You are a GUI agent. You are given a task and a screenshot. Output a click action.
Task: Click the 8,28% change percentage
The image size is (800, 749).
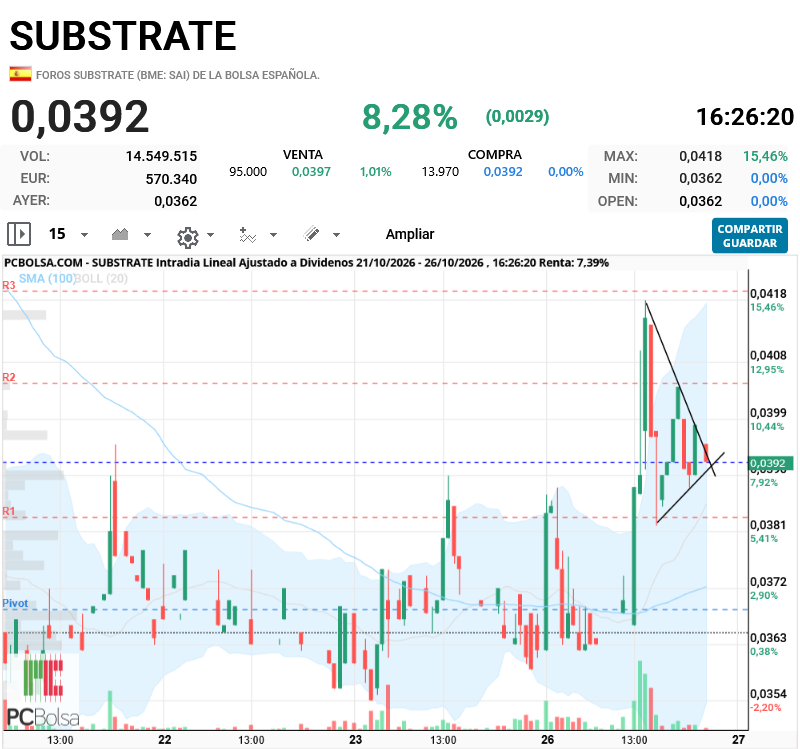point(410,117)
